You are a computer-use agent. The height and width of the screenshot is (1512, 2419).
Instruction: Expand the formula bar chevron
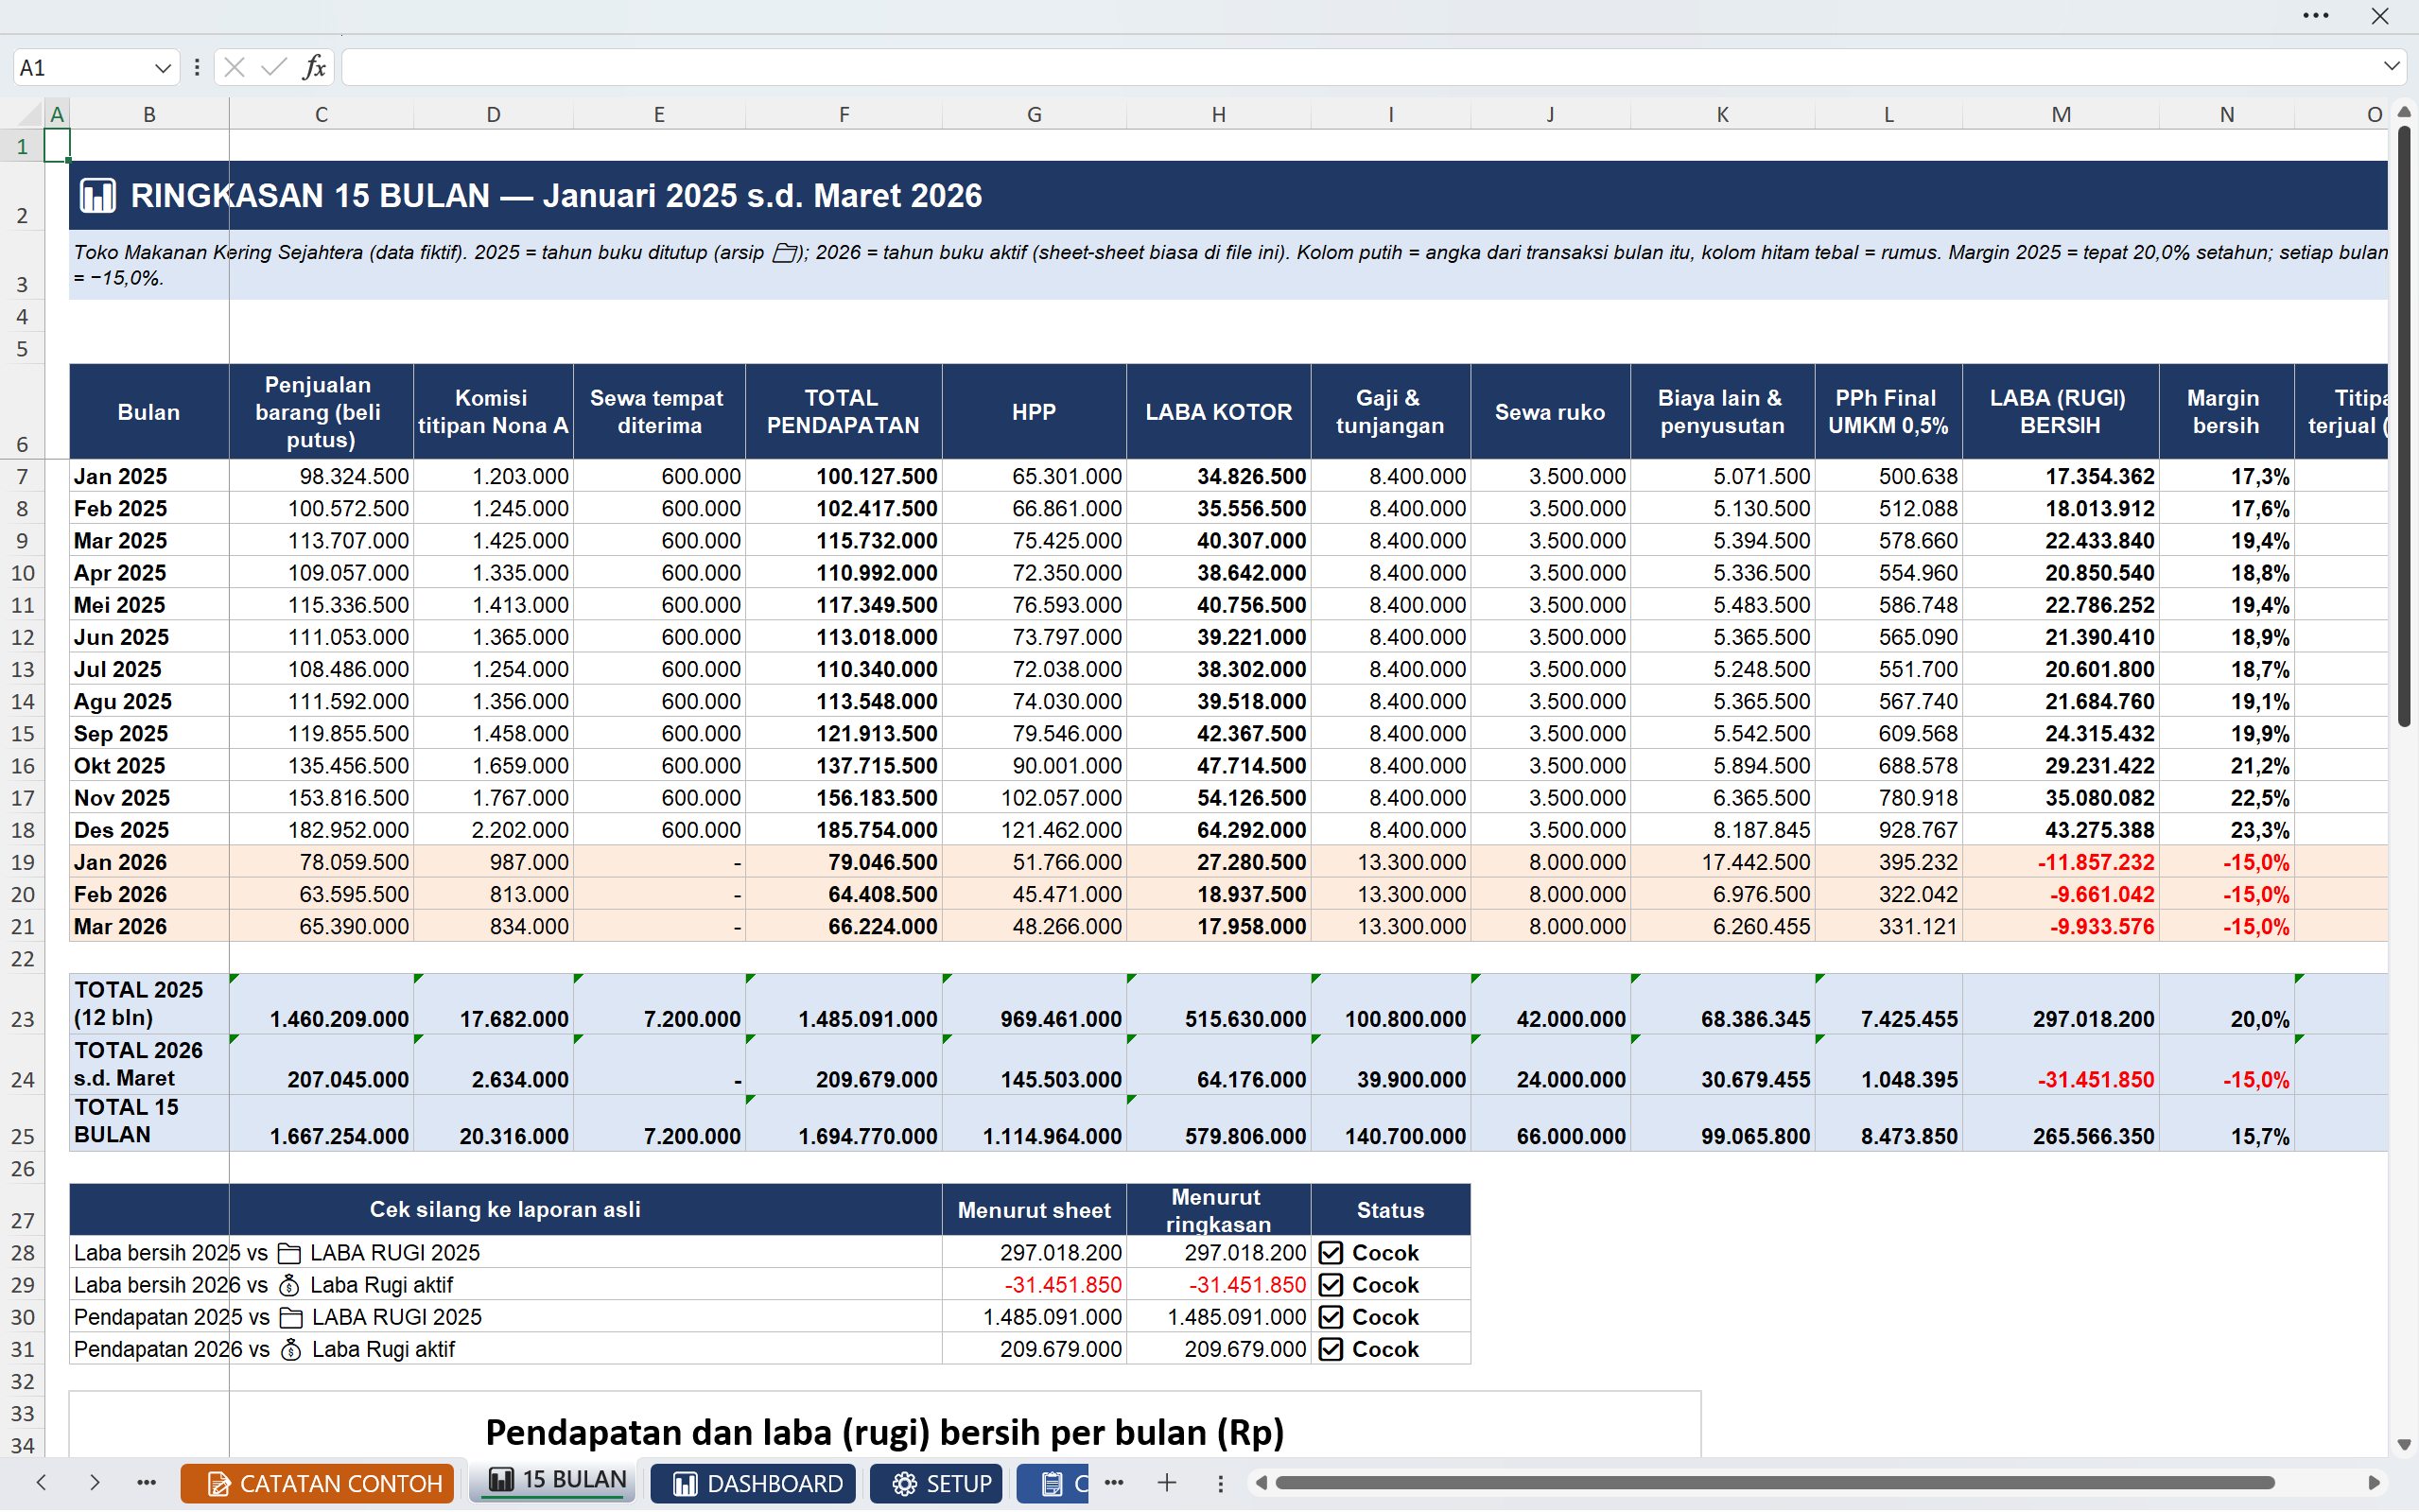click(x=2391, y=67)
